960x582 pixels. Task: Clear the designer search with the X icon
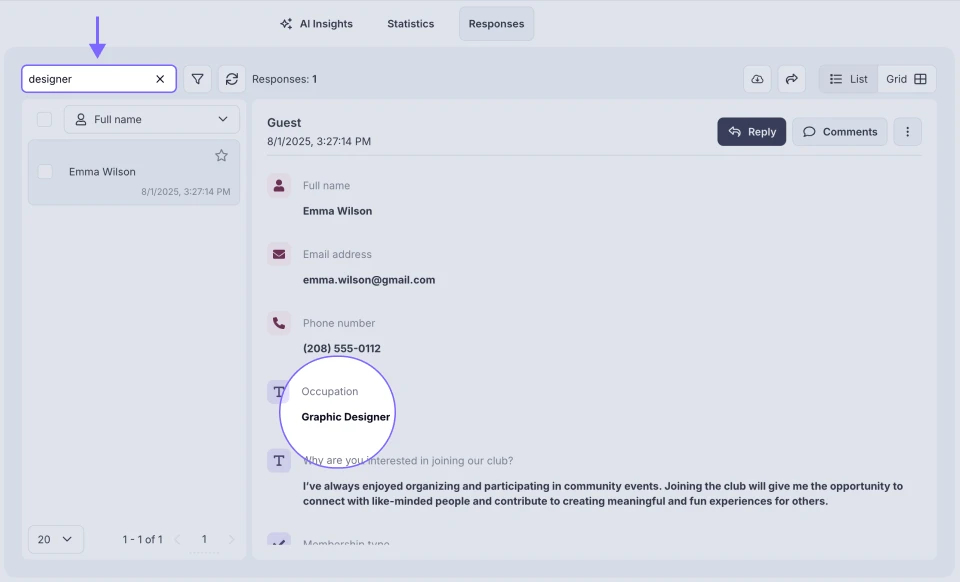coord(159,78)
